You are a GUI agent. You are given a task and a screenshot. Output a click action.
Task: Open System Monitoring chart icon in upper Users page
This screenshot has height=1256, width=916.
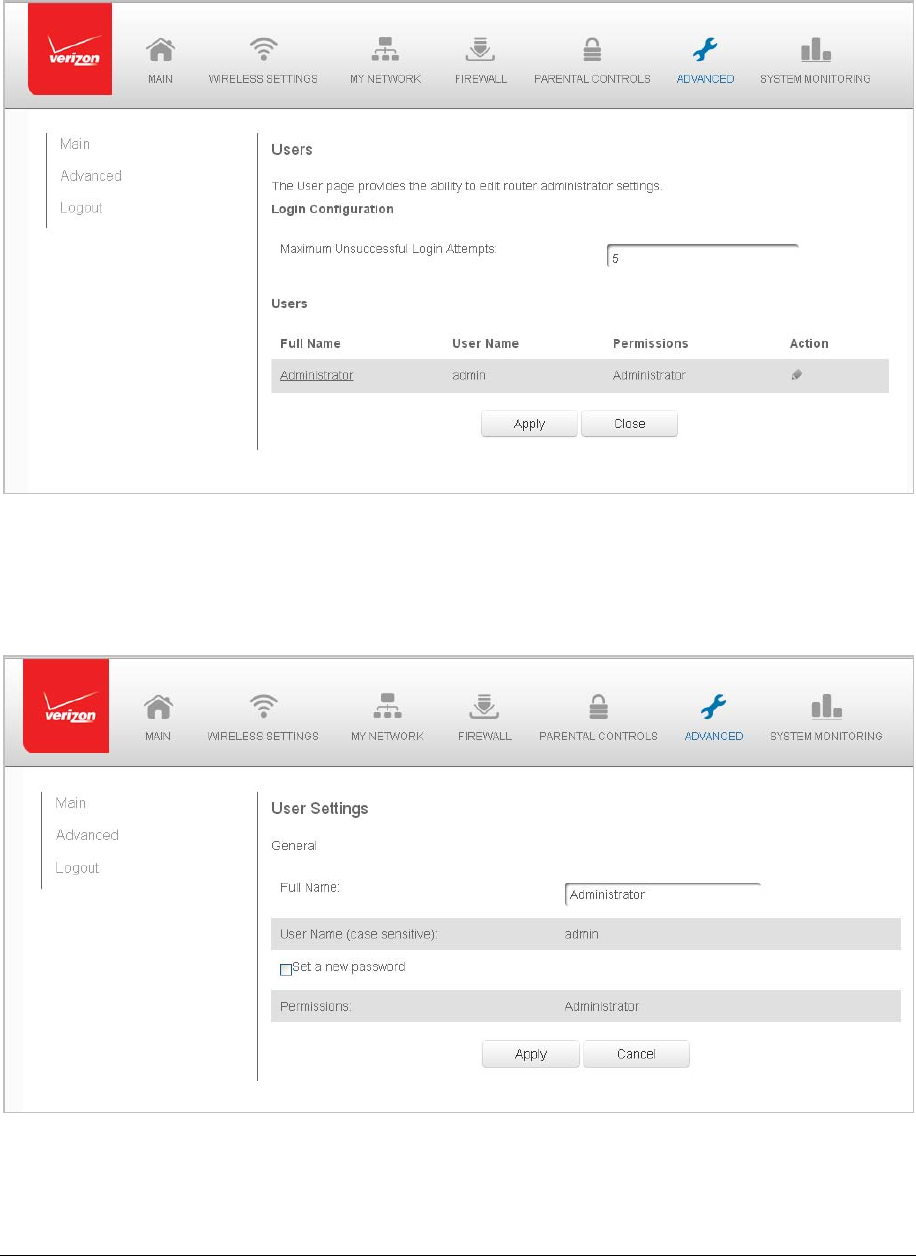[x=814, y=51]
